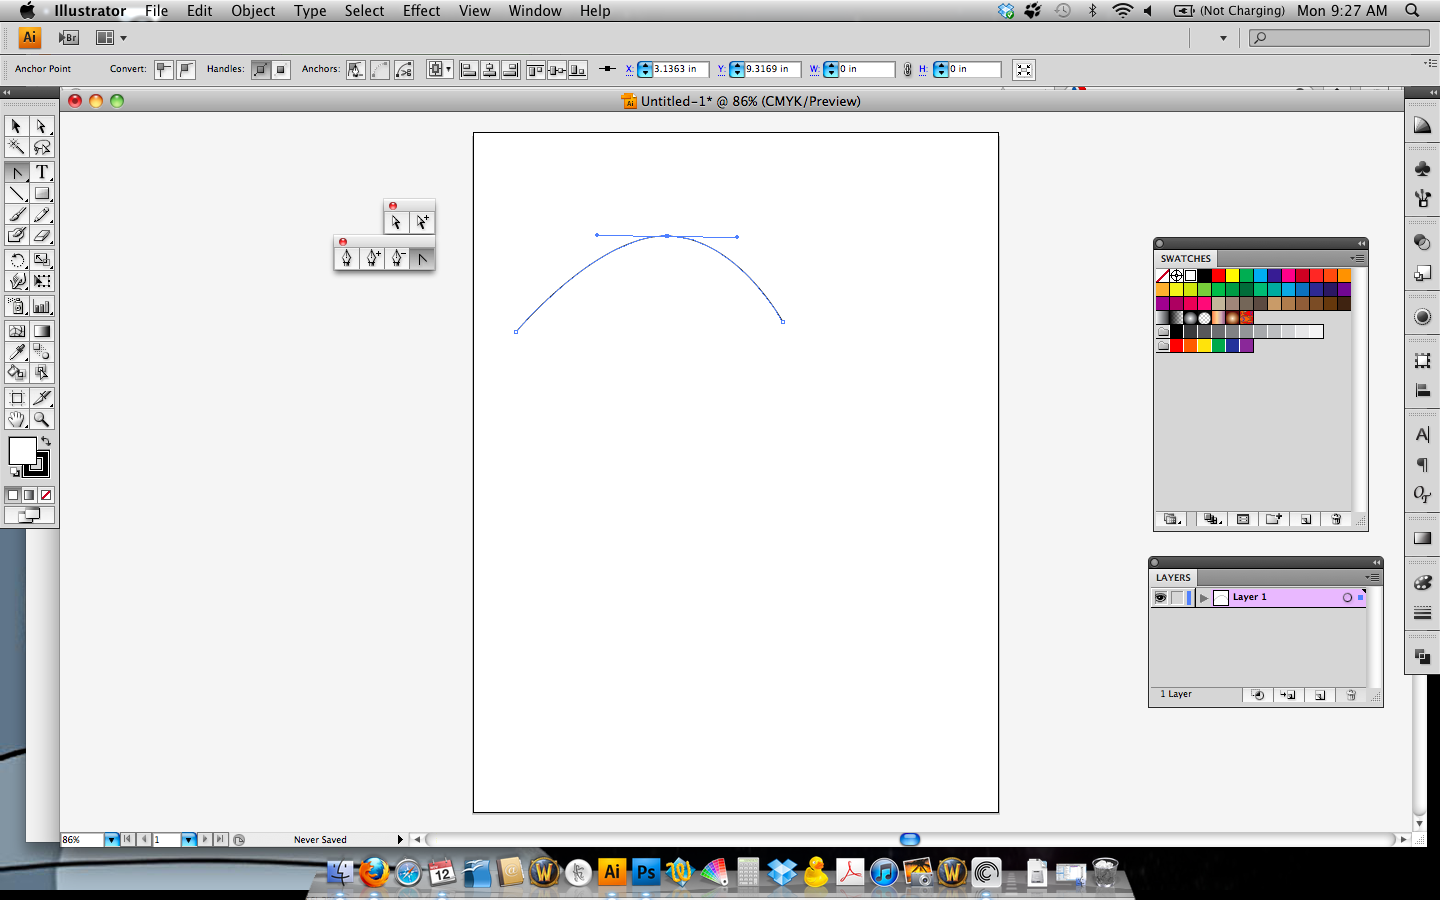The image size is (1440, 900).
Task: Select the Type tool
Action: [41, 172]
